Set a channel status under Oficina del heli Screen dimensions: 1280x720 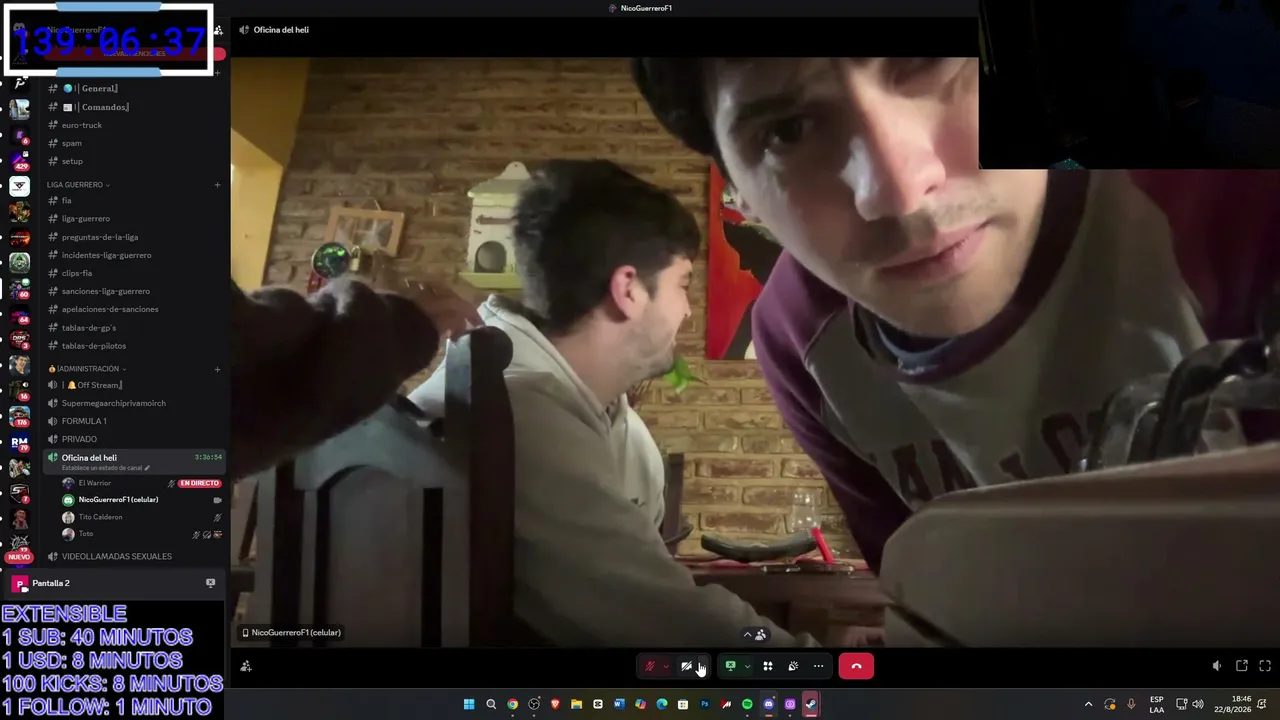(105, 468)
